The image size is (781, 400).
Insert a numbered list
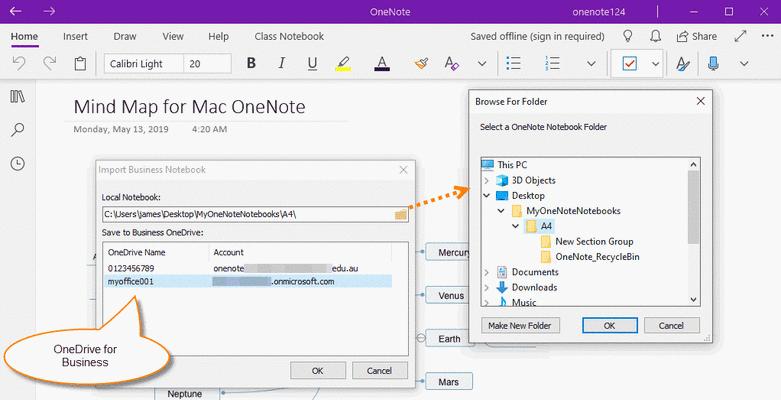(x=552, y=63)
